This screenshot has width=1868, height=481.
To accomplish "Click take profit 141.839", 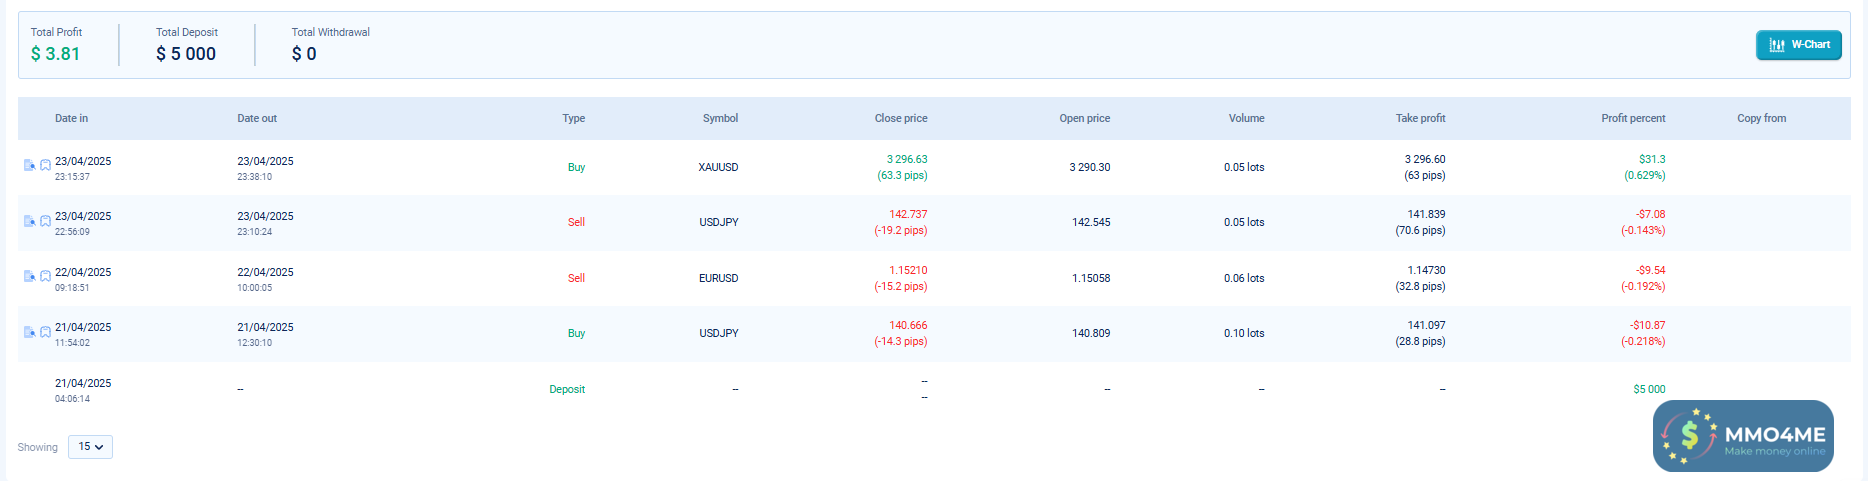I will tap(1426, 214).
